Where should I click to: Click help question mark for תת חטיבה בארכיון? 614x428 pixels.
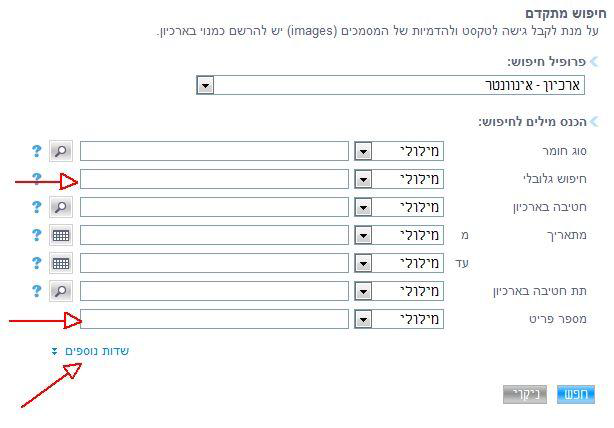tap(36, 291)
